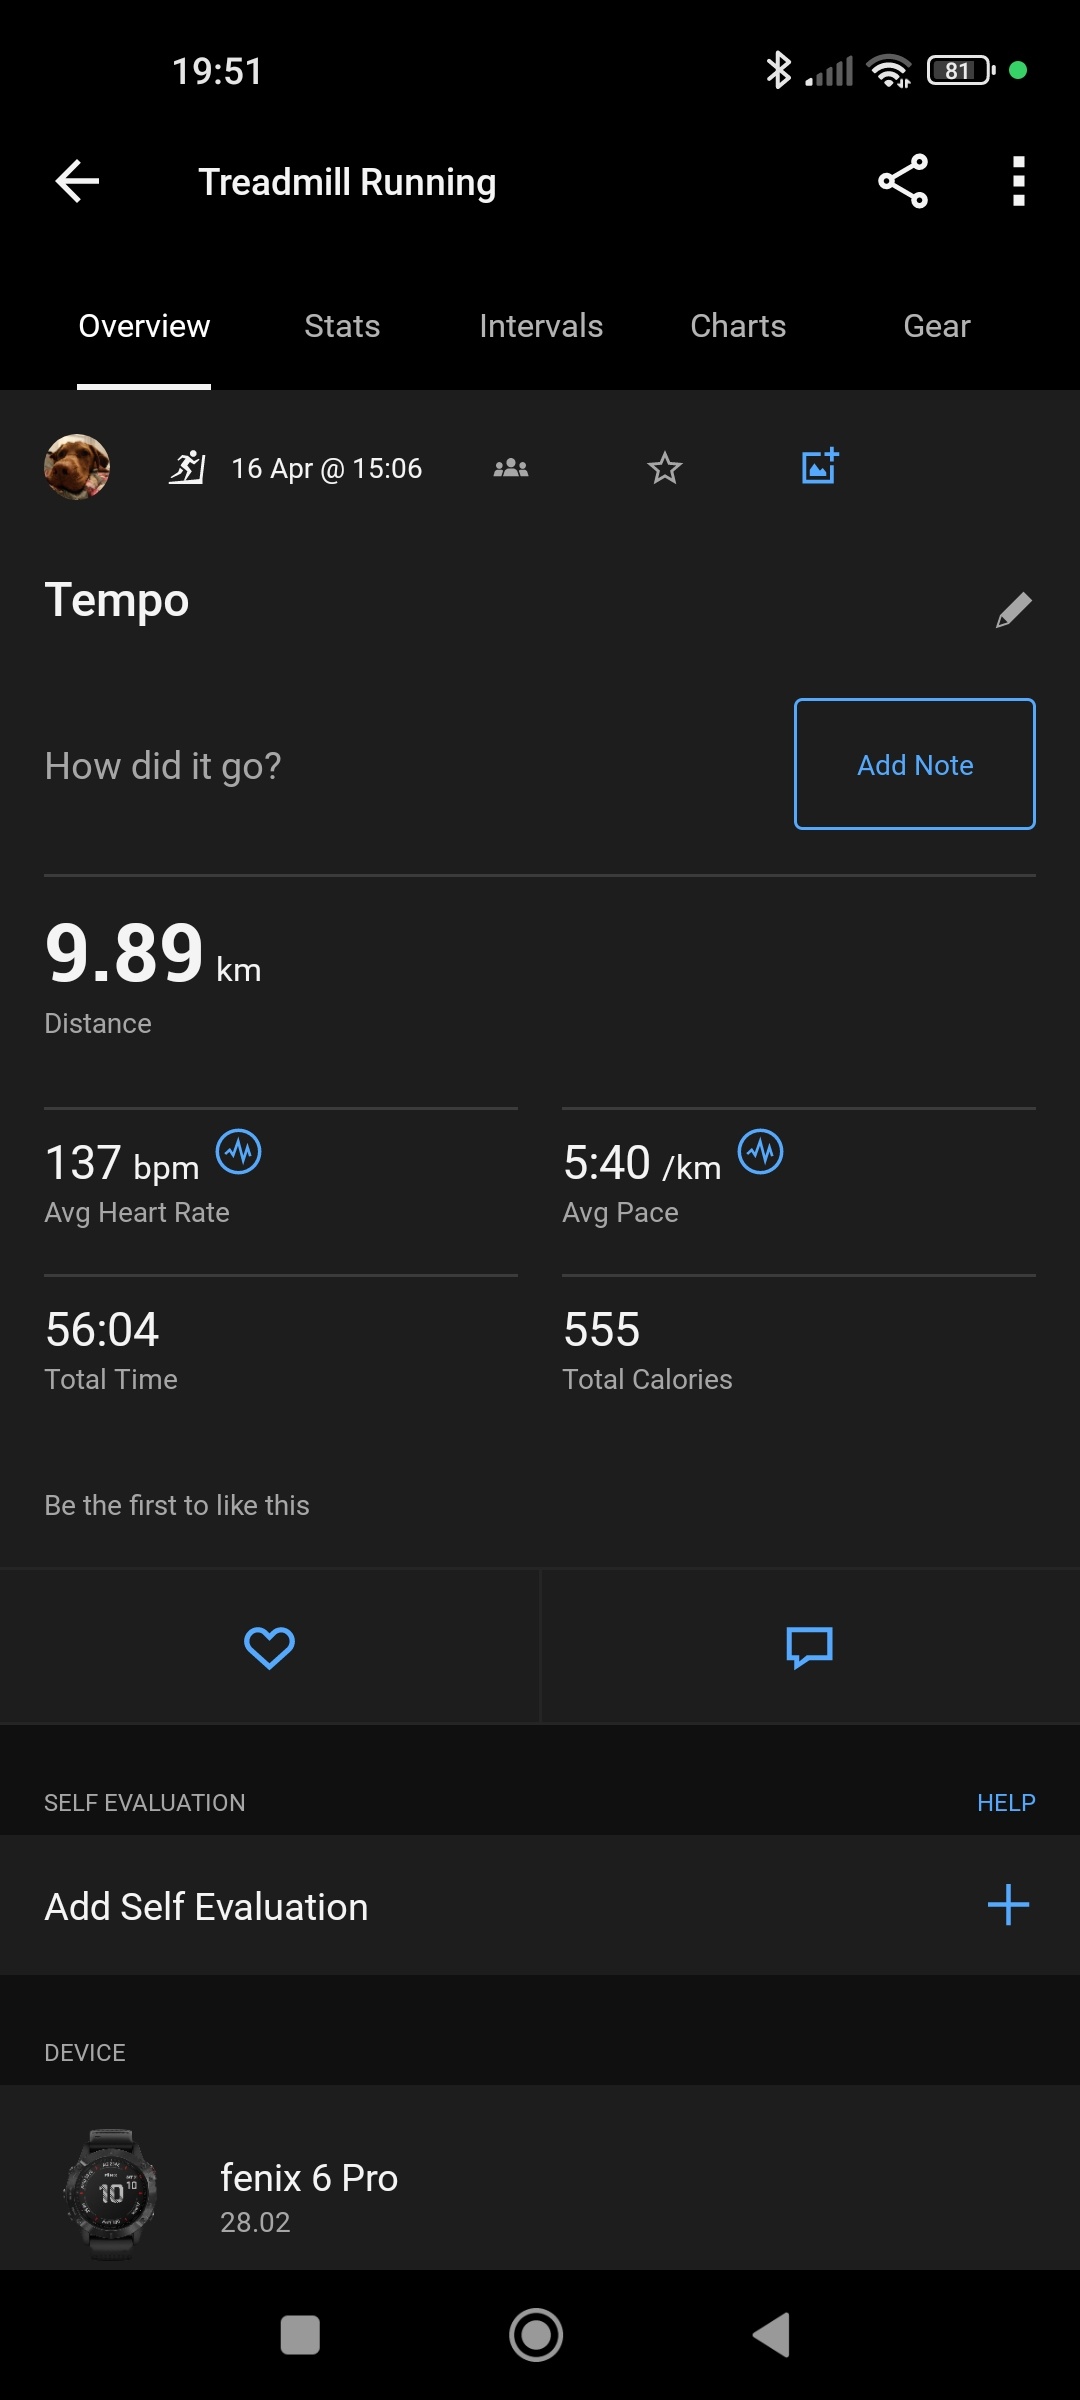Screen dimensions: 1080x2400
Task: Tap the back arrow icon
Action: pyautogui.click(x=77, y=182)
